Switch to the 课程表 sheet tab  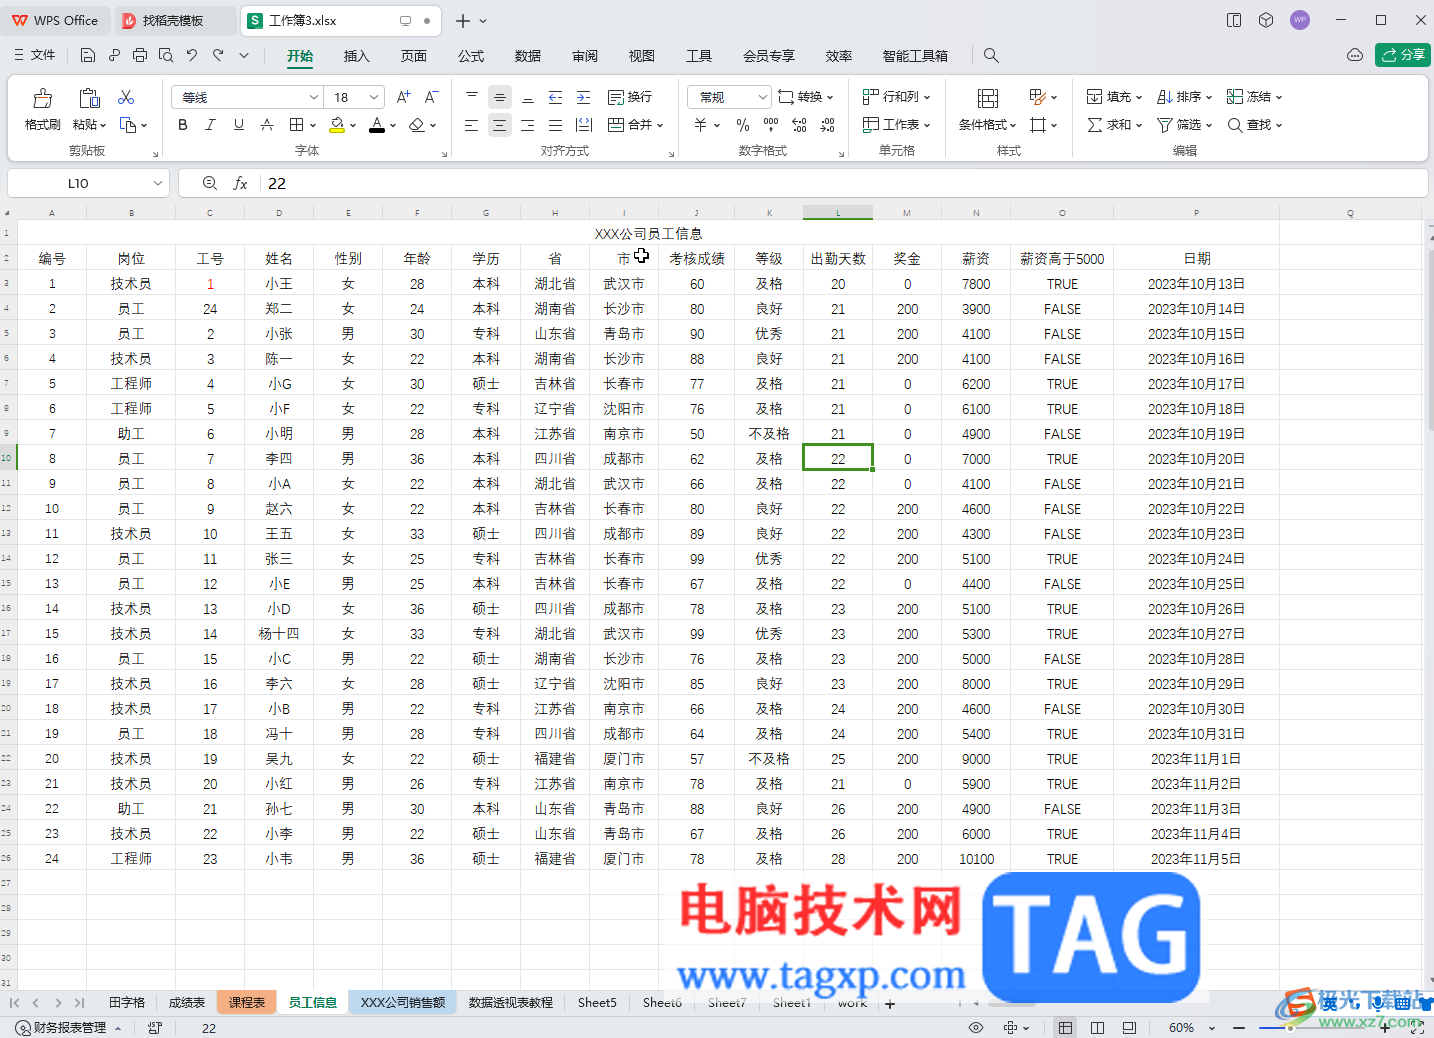click(247, 1002)
